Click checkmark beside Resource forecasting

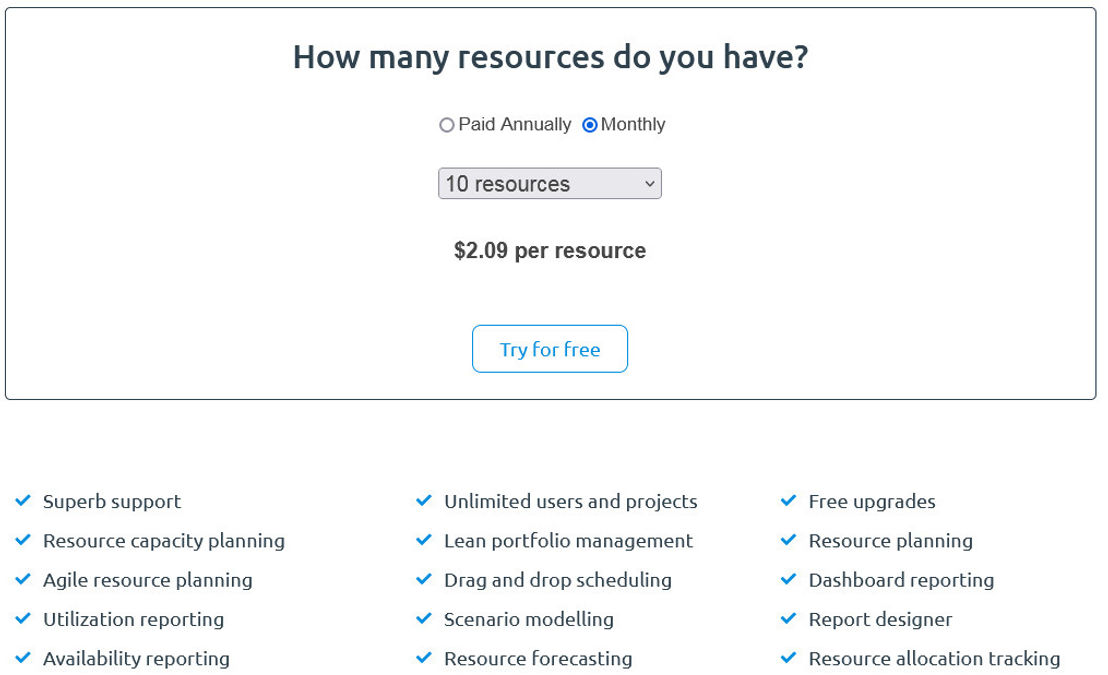pos(424,658)
